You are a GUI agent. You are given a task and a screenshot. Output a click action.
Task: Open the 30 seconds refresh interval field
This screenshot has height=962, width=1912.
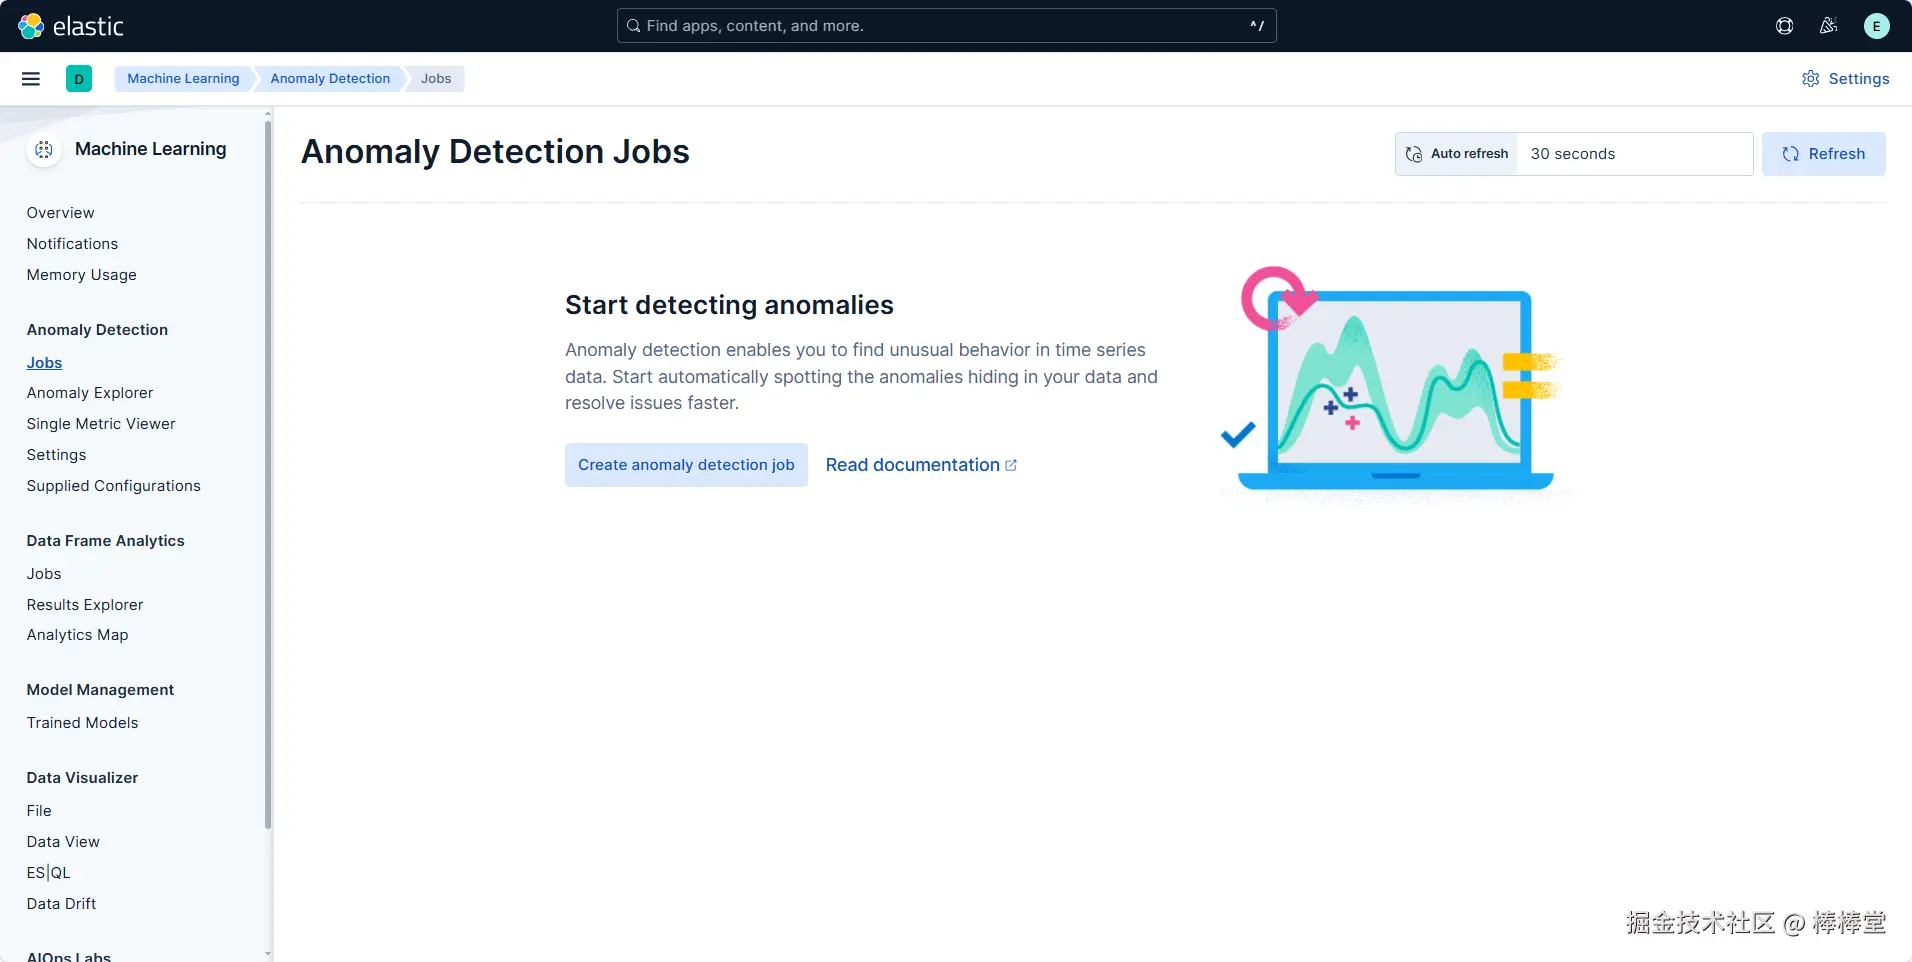(x=1634, y=154)
